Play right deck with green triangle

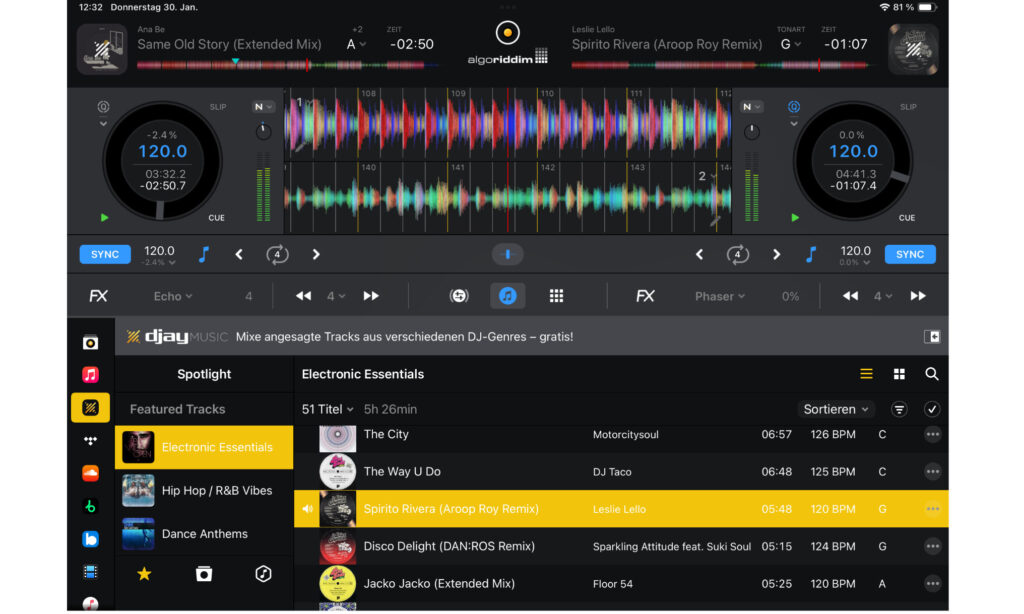click(x=795, y=218)
